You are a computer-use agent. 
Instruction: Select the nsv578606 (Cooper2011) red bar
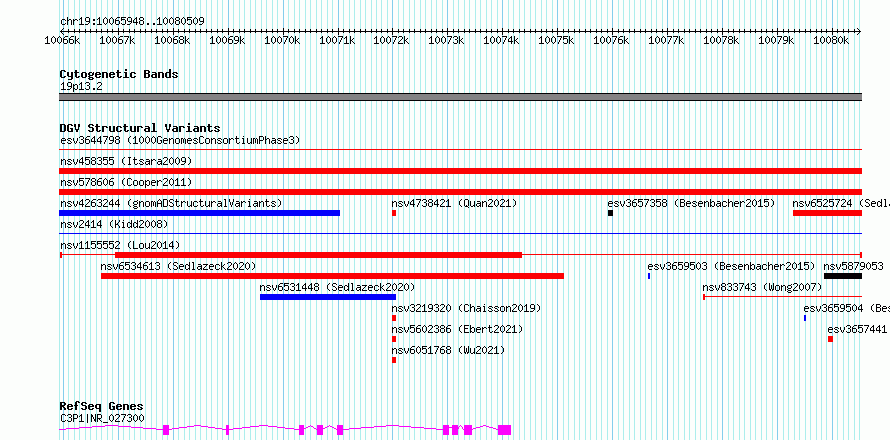pyautogui.click(x=460, y=192)
